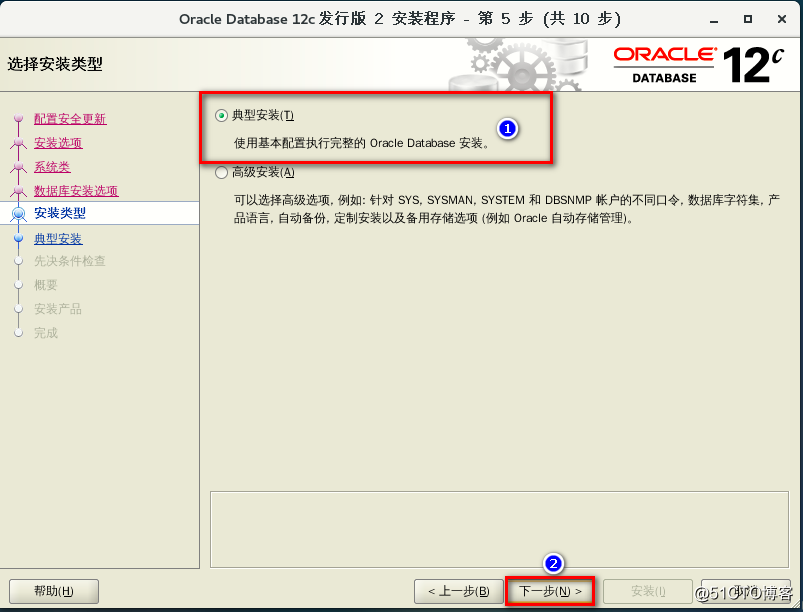Open the 配置安全更新 step link
This screenshot has width=803, height=612.
click(x=70, y=119)
